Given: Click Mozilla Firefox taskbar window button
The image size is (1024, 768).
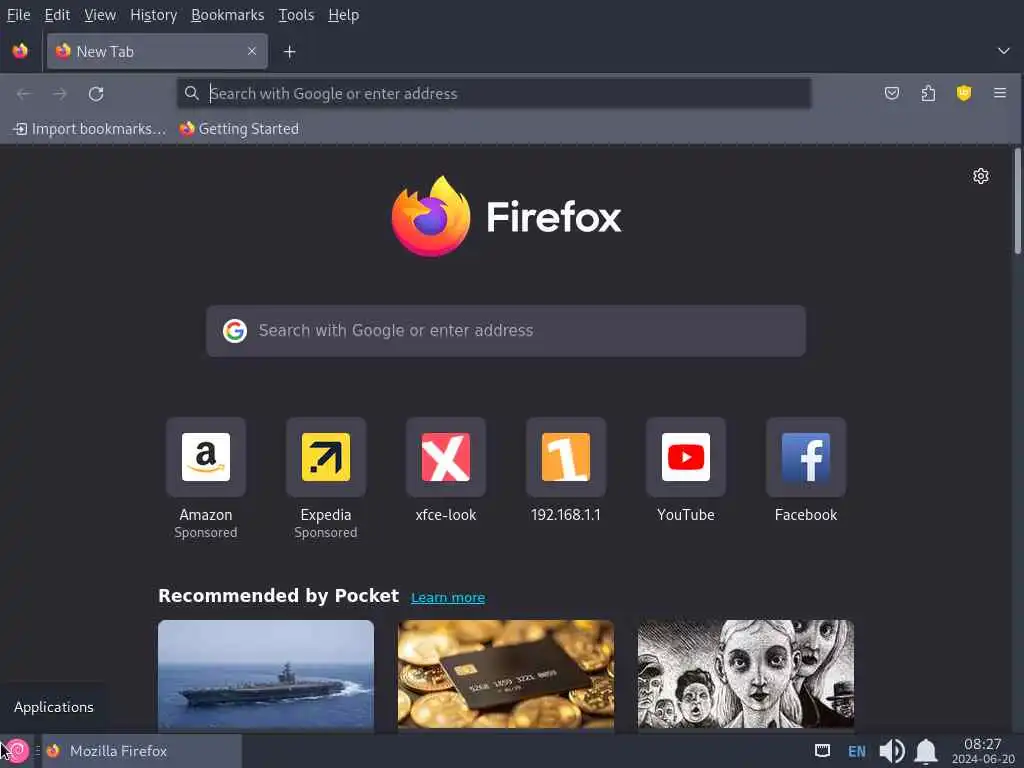Looking at the screenshot, I should (x=142, y=751).
